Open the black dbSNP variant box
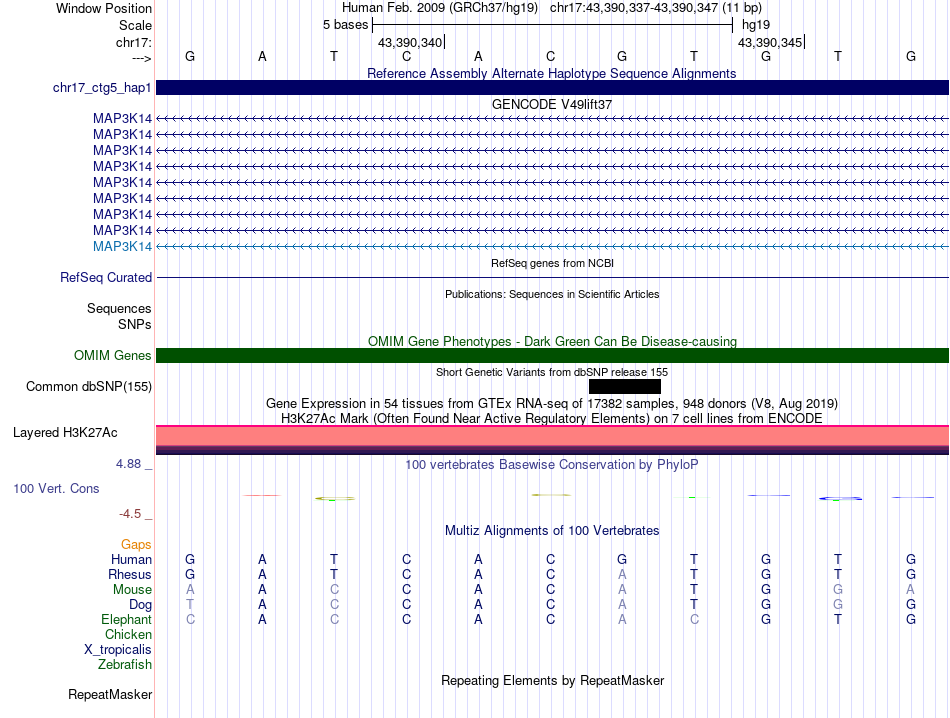The height and width of the screenshot is (718, 950). 625,386
